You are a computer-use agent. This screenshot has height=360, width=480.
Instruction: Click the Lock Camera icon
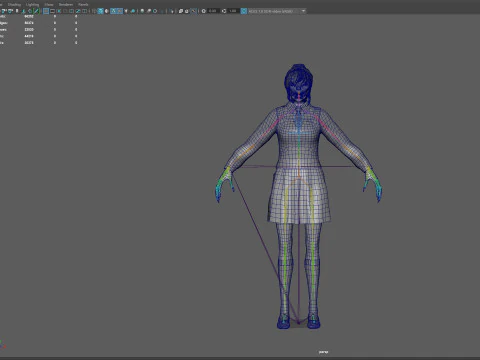point(3,11)
